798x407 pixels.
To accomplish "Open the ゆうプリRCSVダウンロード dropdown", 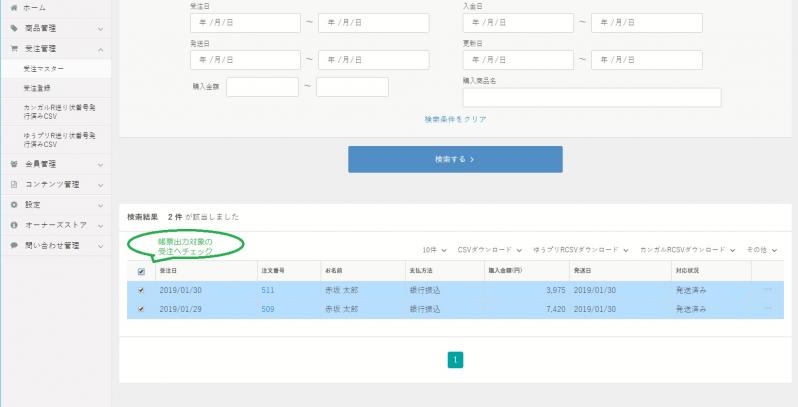I will pyautogui.click(x=581, y=250).
